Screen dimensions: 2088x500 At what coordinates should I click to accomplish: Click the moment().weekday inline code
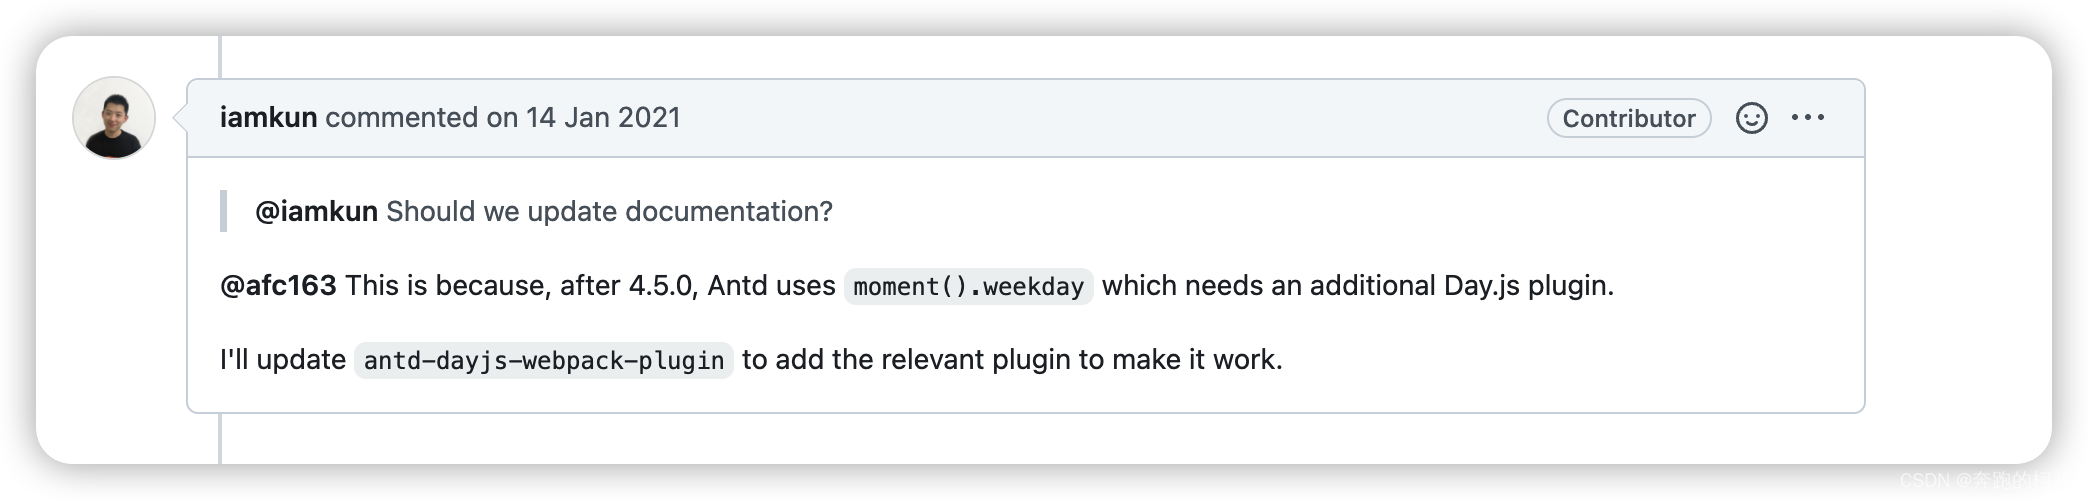(968, 287)
